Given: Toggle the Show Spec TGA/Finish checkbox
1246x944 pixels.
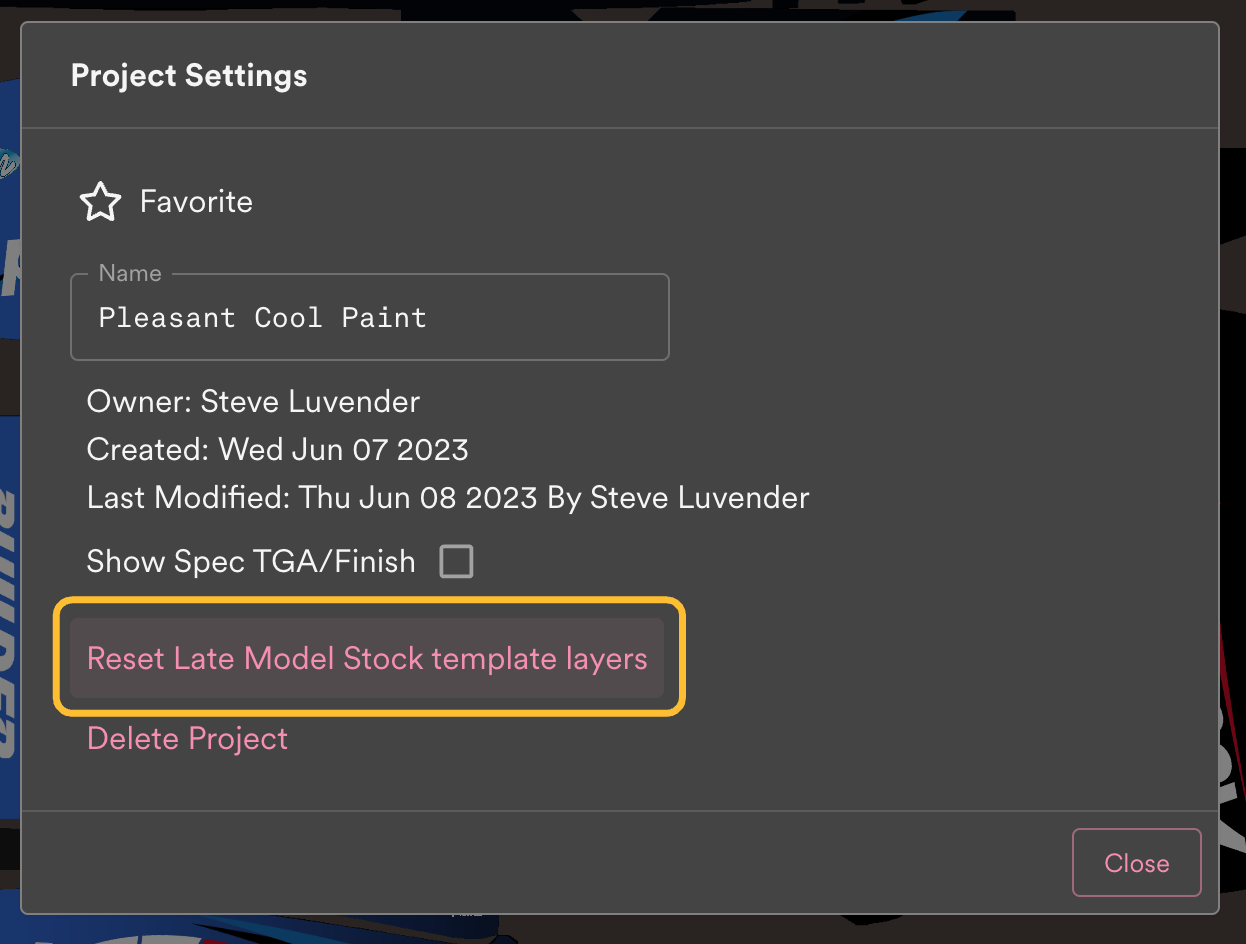Looking at the screenshot, I should 456,561.
